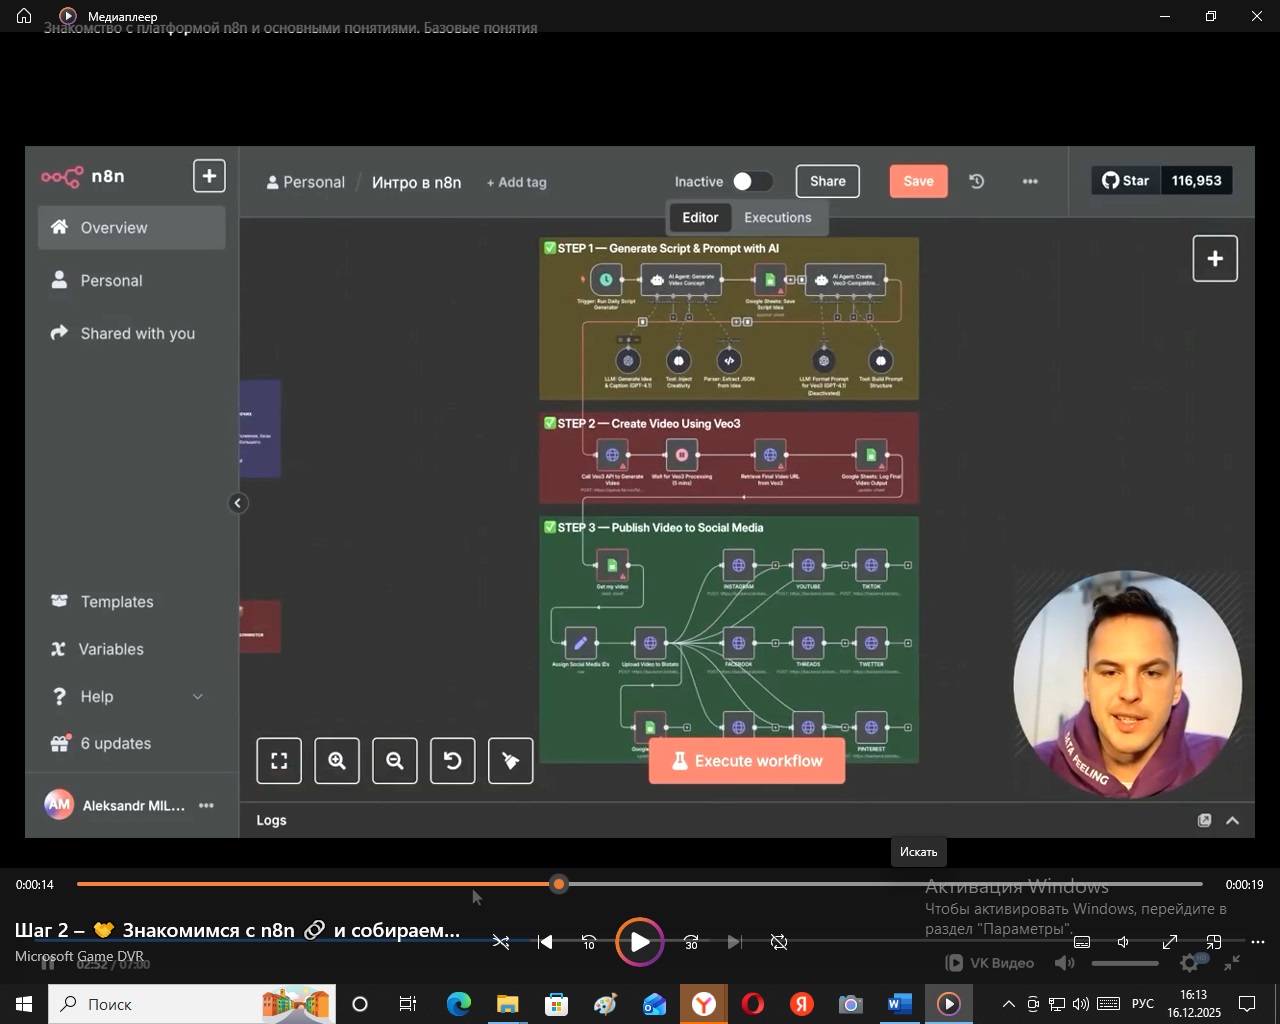Expand the Logs panel with the chevron
The width and height of the screenshot is (1280, 1024).
(1233, 820)
